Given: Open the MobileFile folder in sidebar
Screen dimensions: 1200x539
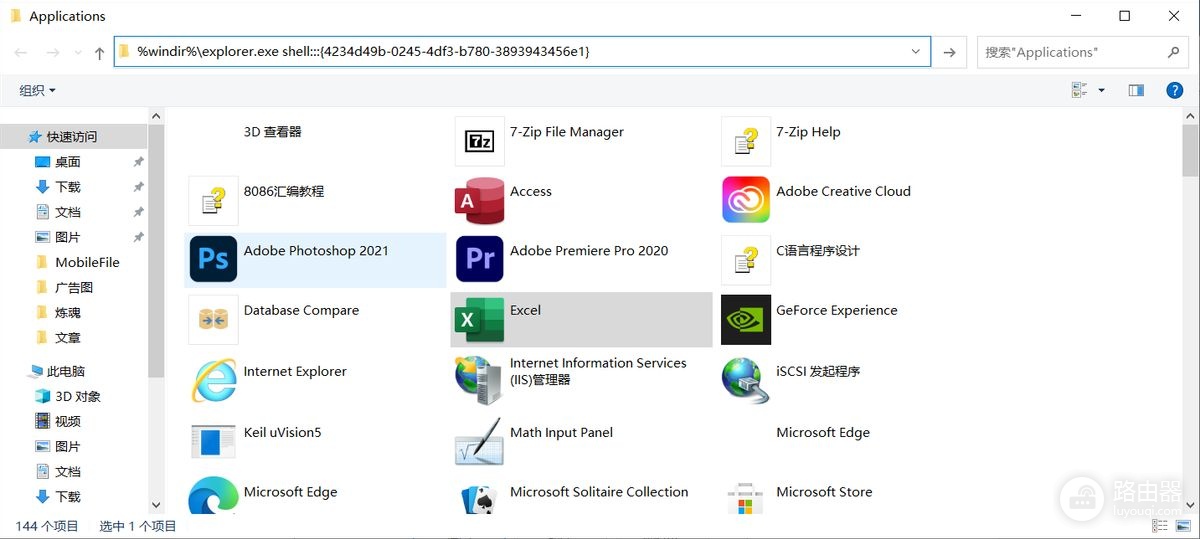Looking at the screenshot, I should click(87, 262).
